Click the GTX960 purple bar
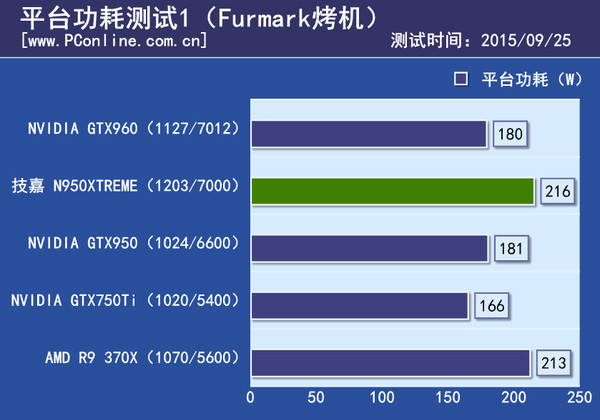The width and height of the screenshot is (600, 420). pyautogui.click(x=369, y=134)
